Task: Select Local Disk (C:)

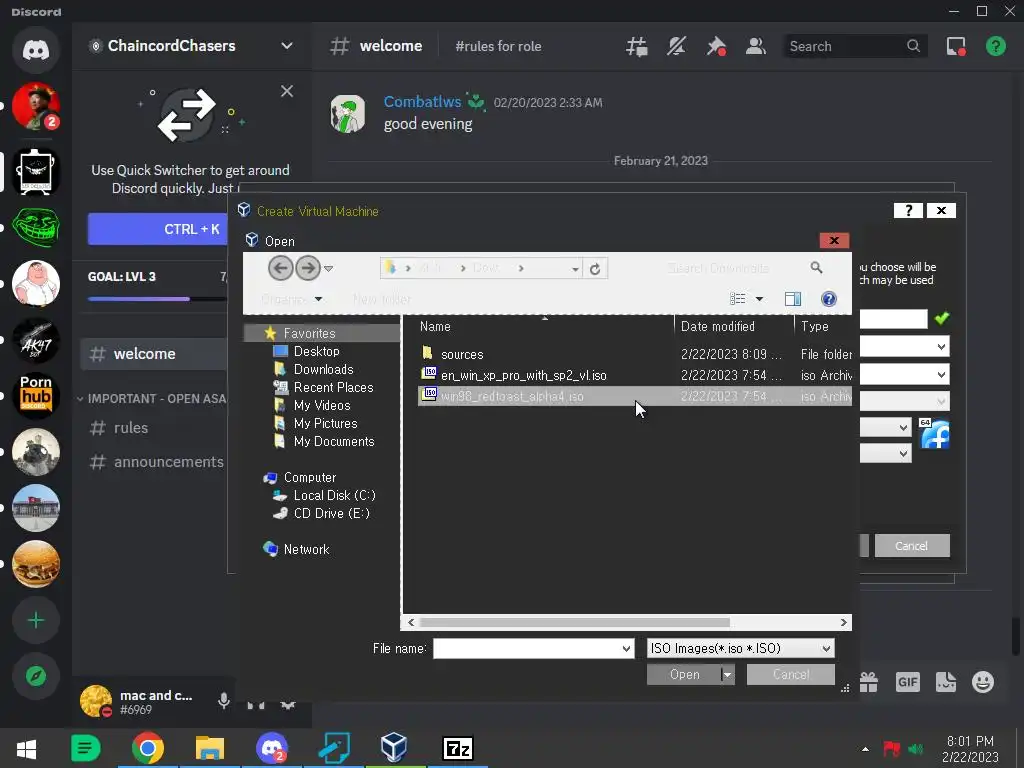Action: point(334,496)
